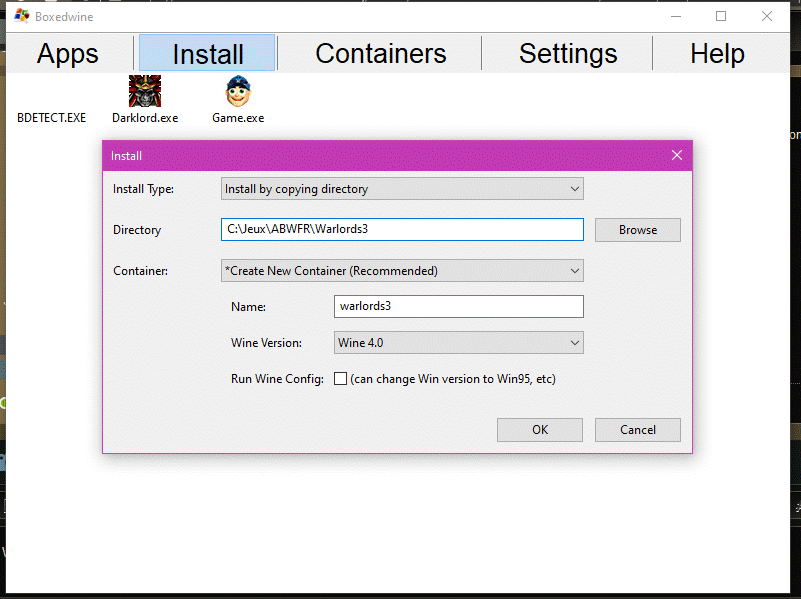
Task: Close the Boxedwine window
Action: [767, 16]
